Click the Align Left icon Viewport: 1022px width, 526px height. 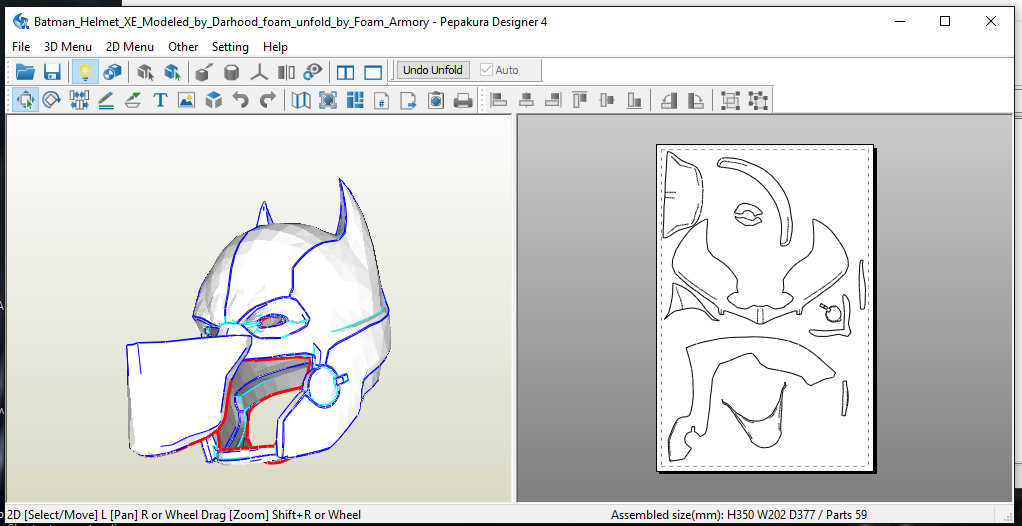click(499, 100)
